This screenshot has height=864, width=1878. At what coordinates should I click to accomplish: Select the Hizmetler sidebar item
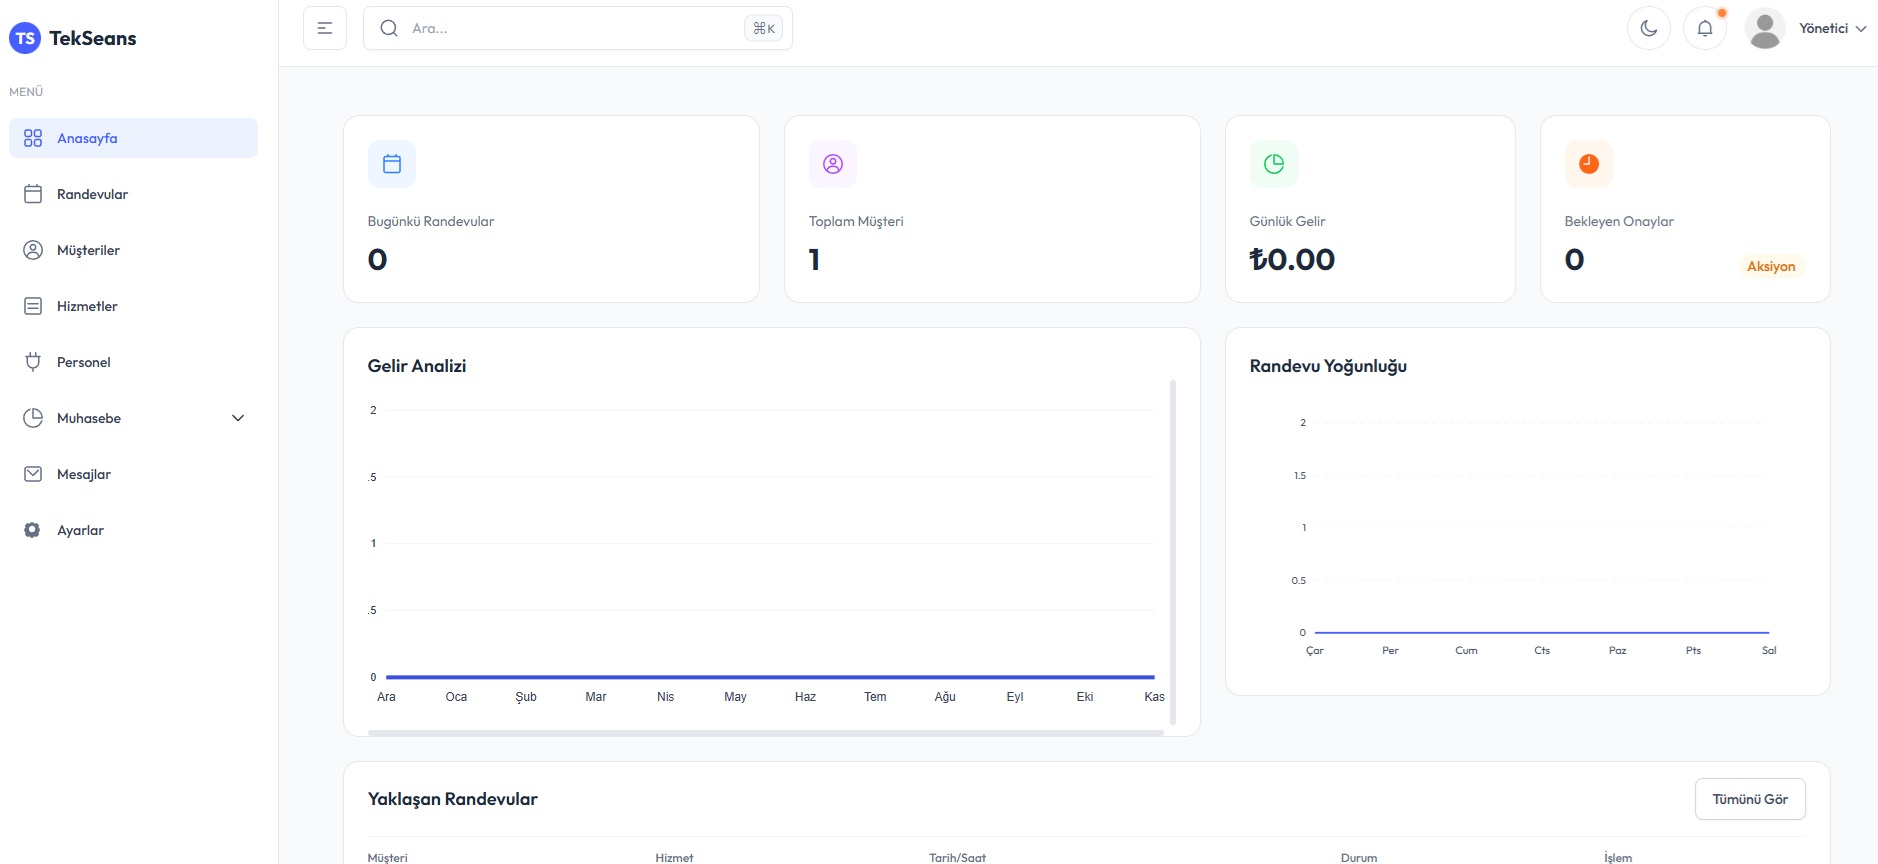click(x=87, y=306)
